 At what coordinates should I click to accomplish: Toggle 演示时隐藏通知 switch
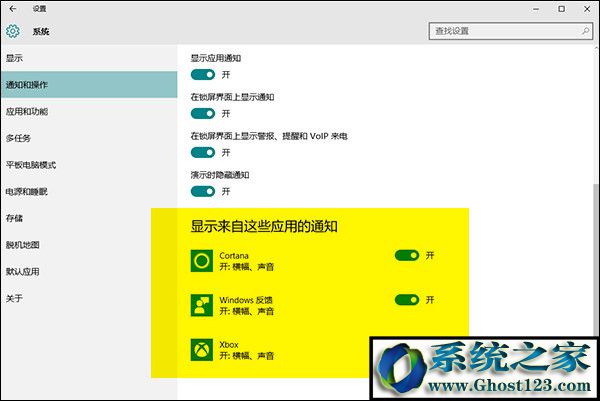click(203, 191)
